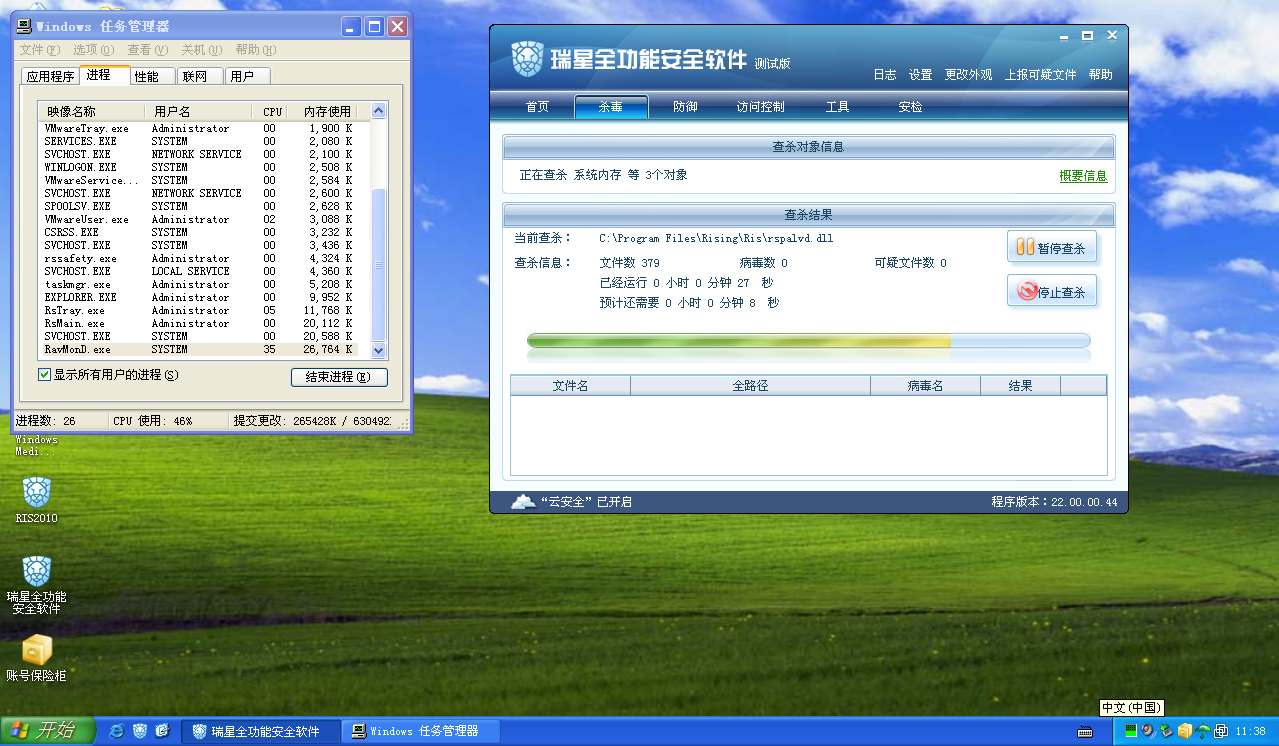Go to the 首页 tab in Rising
This screenshot has width=1279, height=746.
click(x=537, y=107)
